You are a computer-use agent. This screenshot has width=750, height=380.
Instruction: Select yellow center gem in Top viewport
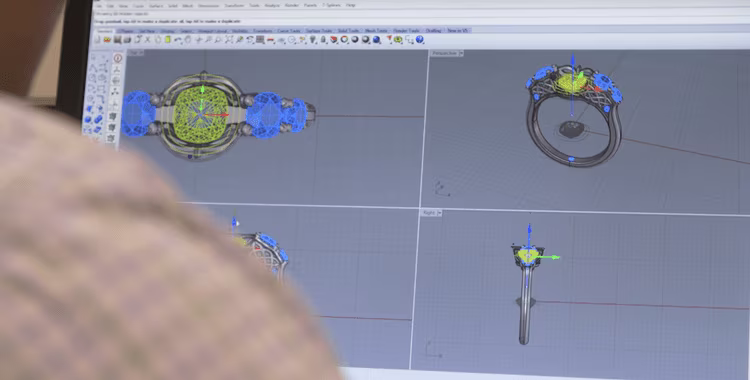tap(200, 115)
